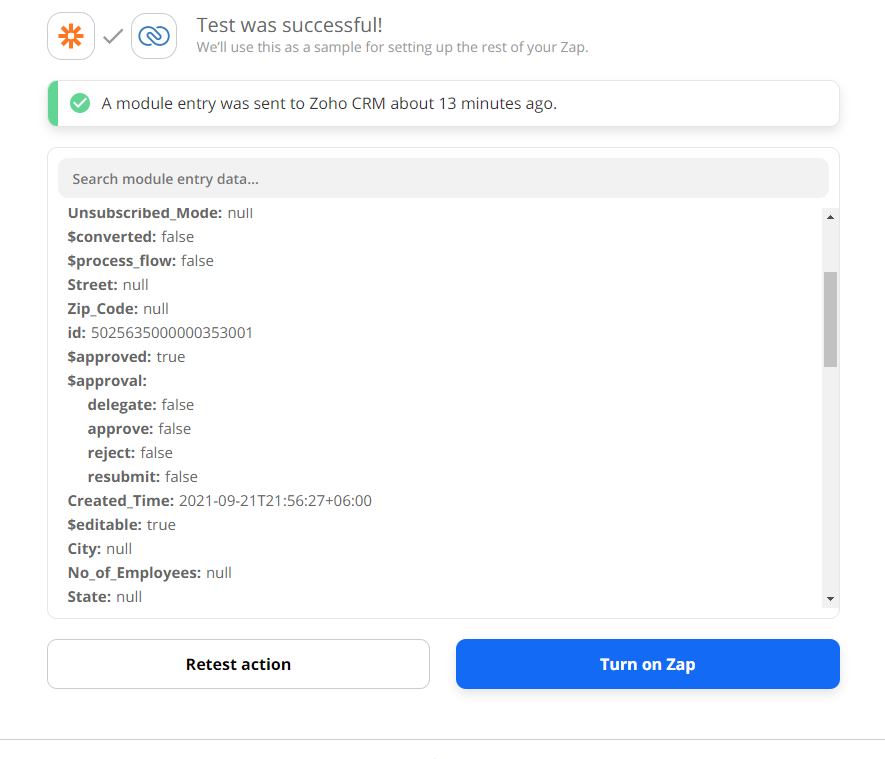Click the No_of_Employees entry
The width and height of the screenshot is (885, 759).
(x=150, y=572)
